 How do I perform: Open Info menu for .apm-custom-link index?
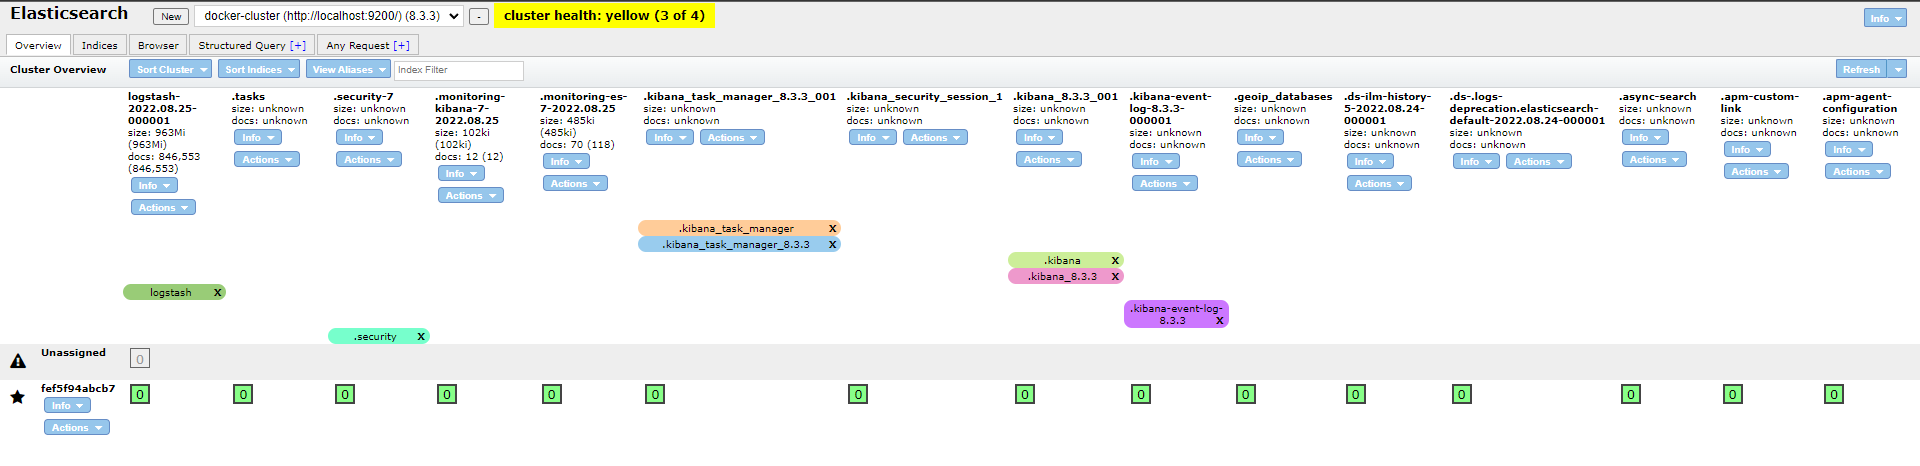pos(1747,150)
